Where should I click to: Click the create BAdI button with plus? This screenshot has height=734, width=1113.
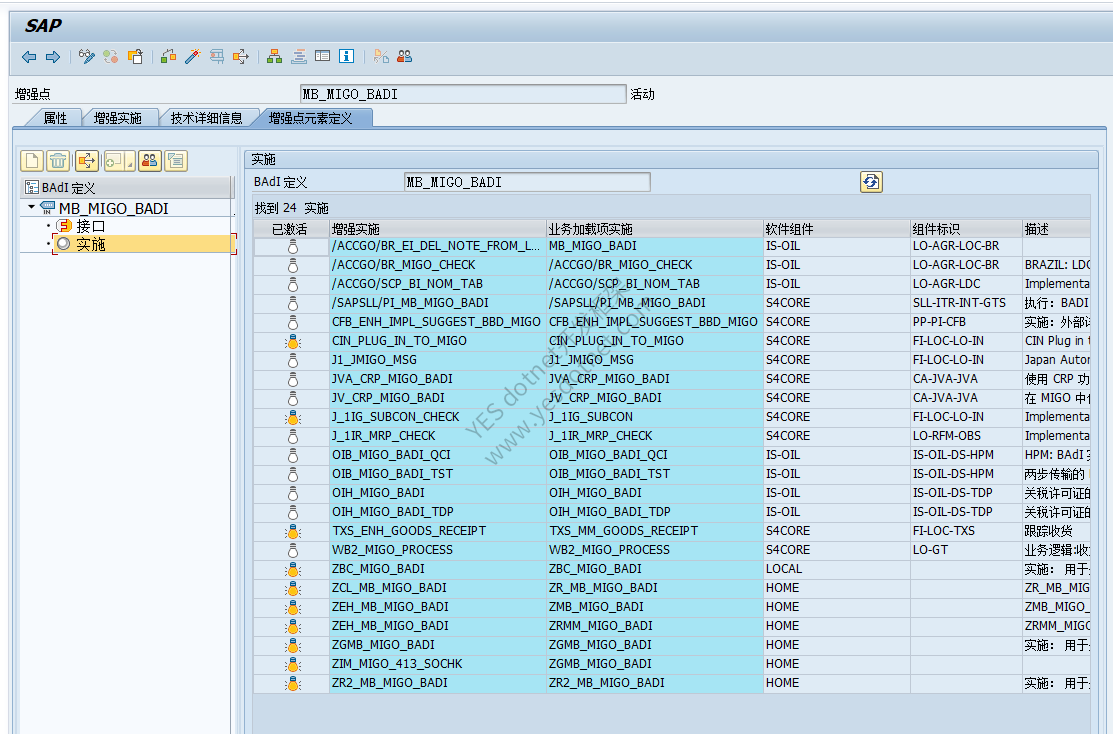tap(114, 161)
